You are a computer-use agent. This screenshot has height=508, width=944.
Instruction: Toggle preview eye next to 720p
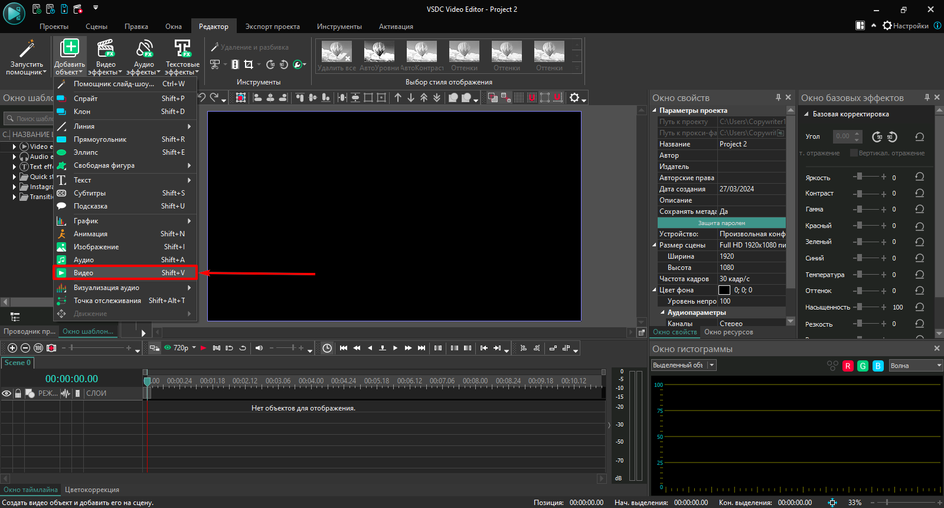click(168, 348)
